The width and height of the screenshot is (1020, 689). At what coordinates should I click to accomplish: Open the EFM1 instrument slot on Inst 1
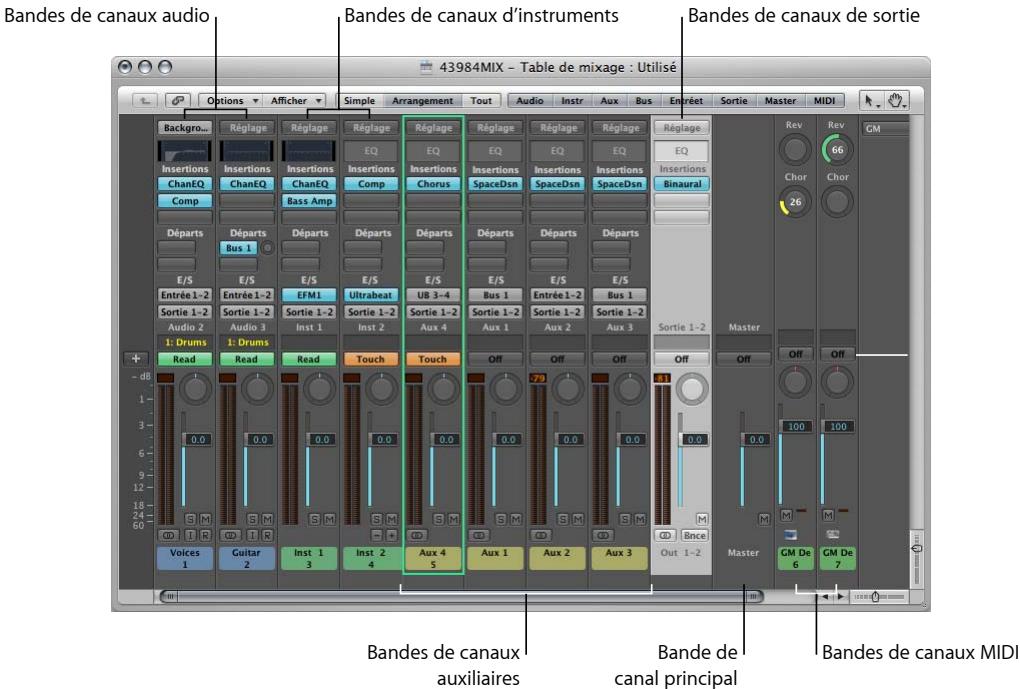(x=309, y=295)
